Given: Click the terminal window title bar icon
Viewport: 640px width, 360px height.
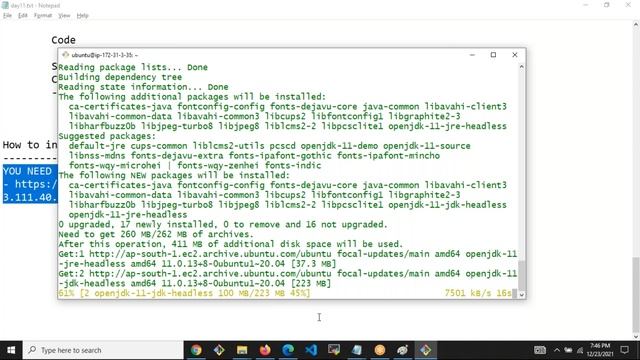Looking at the screenshot, I should tap(65, 55).
